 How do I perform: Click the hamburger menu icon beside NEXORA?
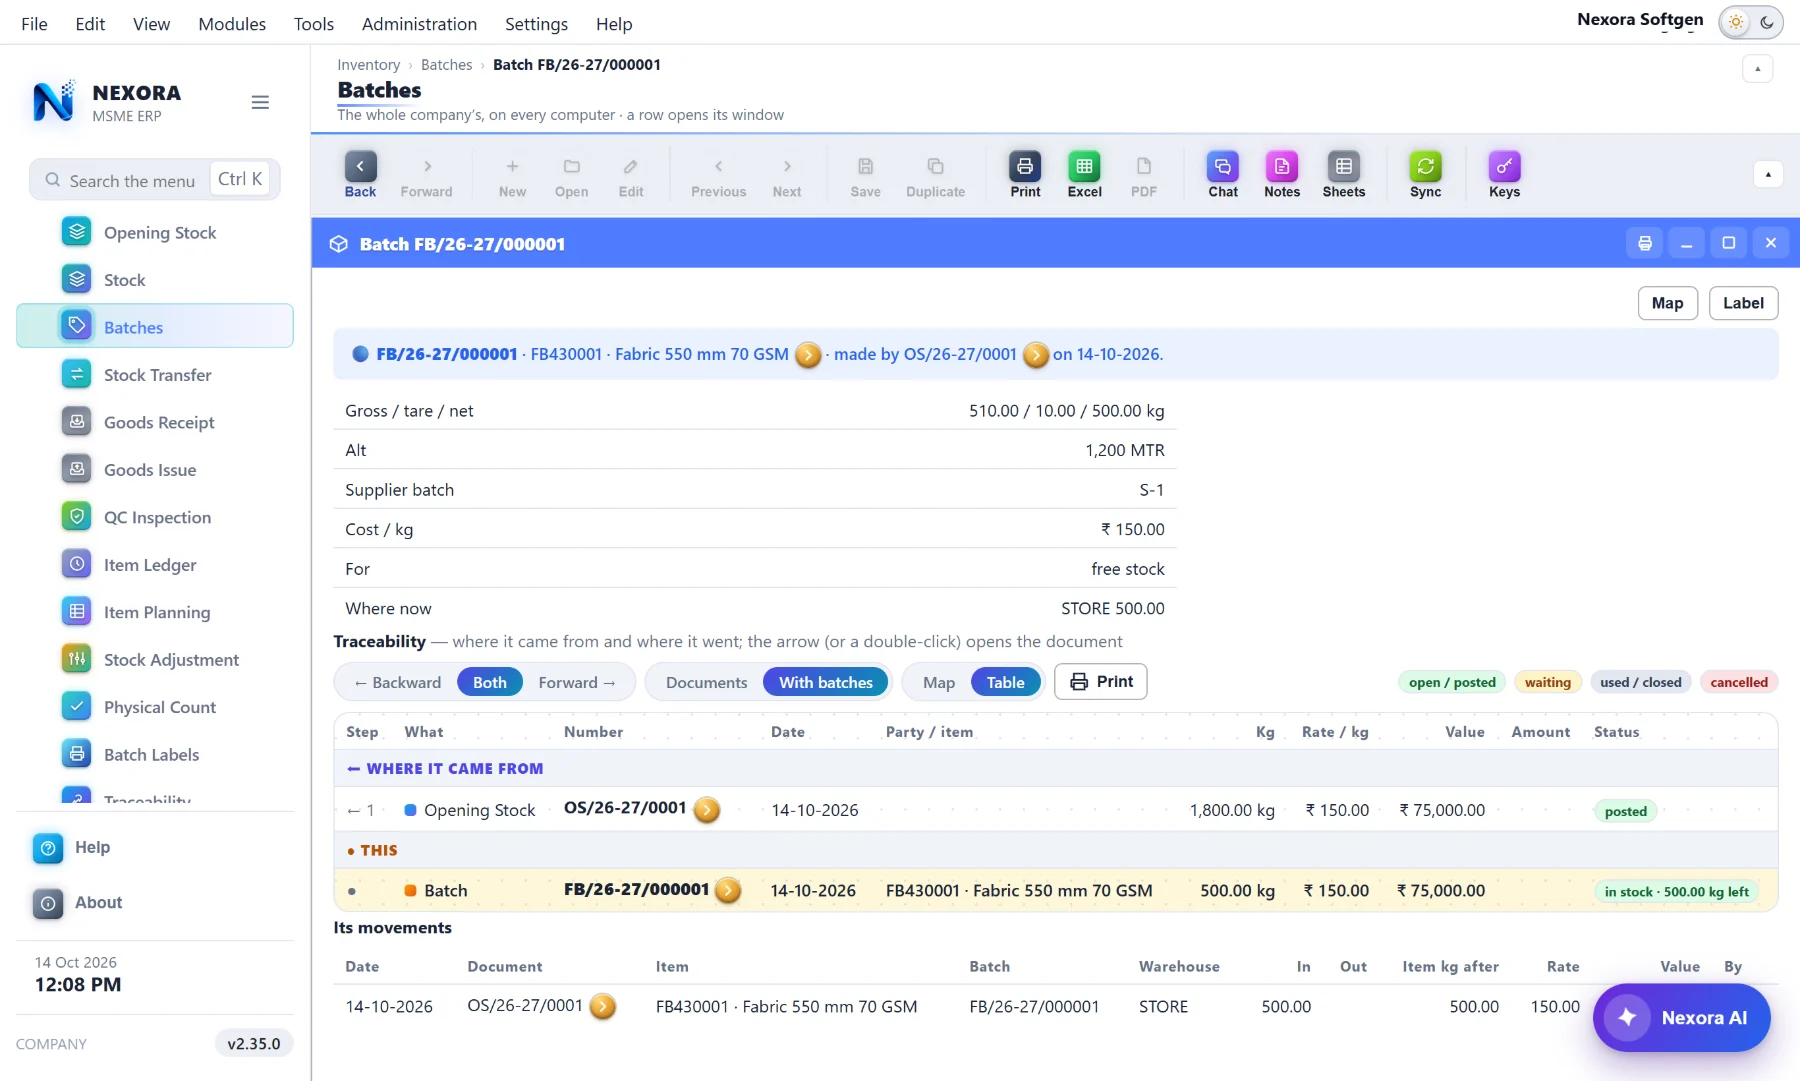[x=260, y=102]
